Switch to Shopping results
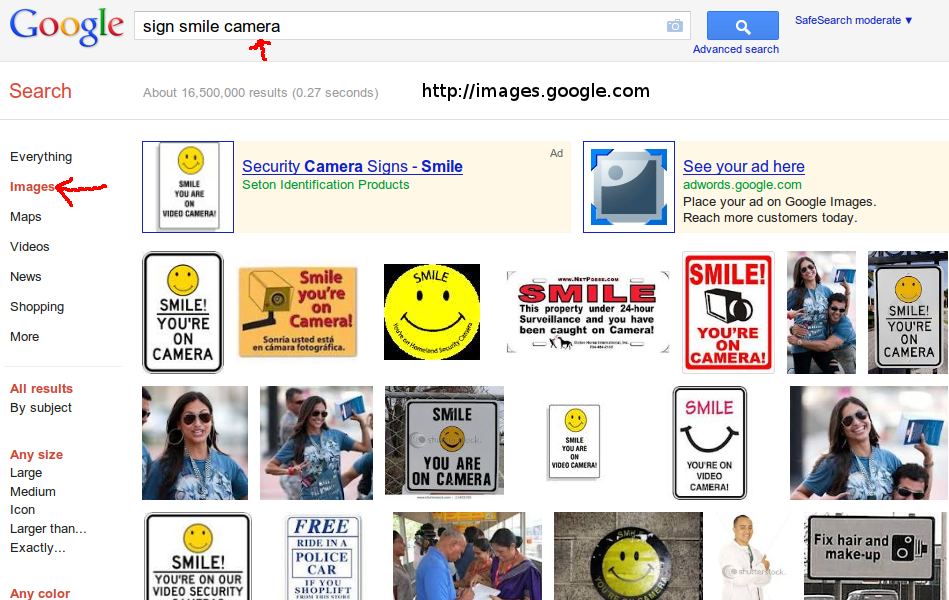 click(37, 306)
